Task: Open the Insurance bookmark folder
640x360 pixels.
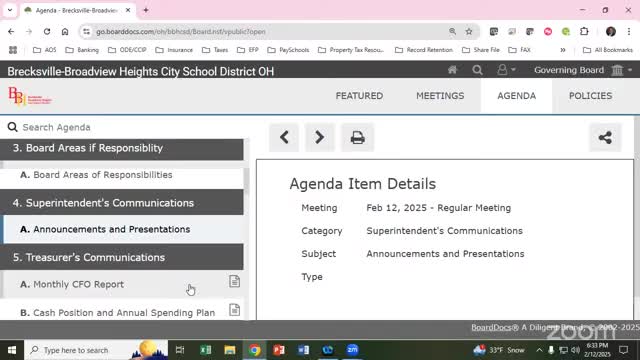Action: click(174, 50)
